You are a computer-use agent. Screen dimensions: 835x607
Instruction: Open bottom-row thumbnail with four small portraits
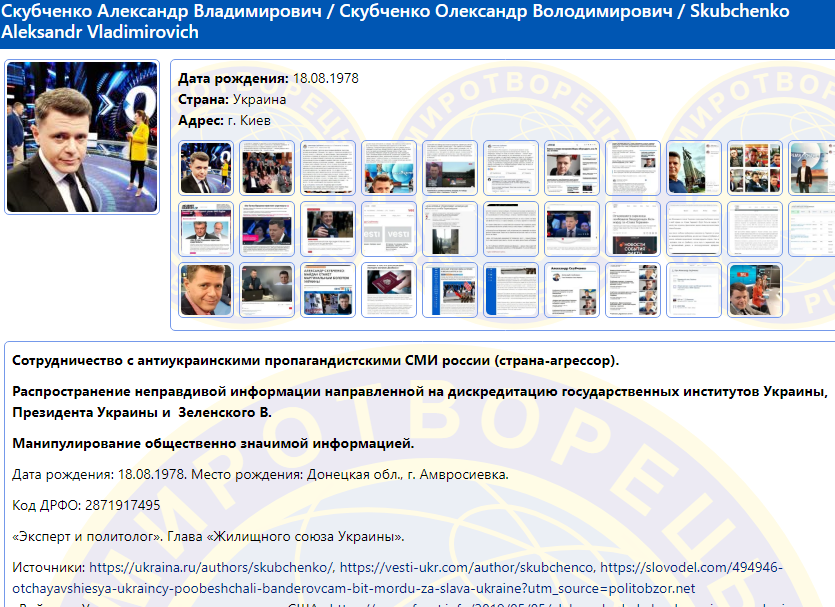pyautogui.click(x=633, y=290)
